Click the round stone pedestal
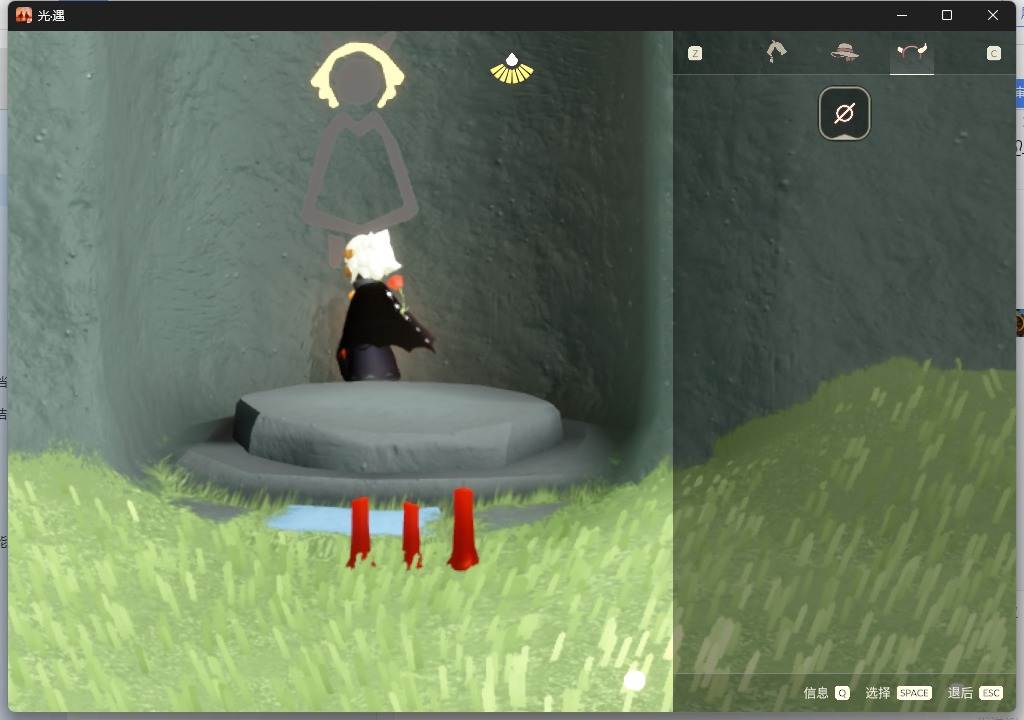The width and height of the screenshot is (1024, 720). 398,426
